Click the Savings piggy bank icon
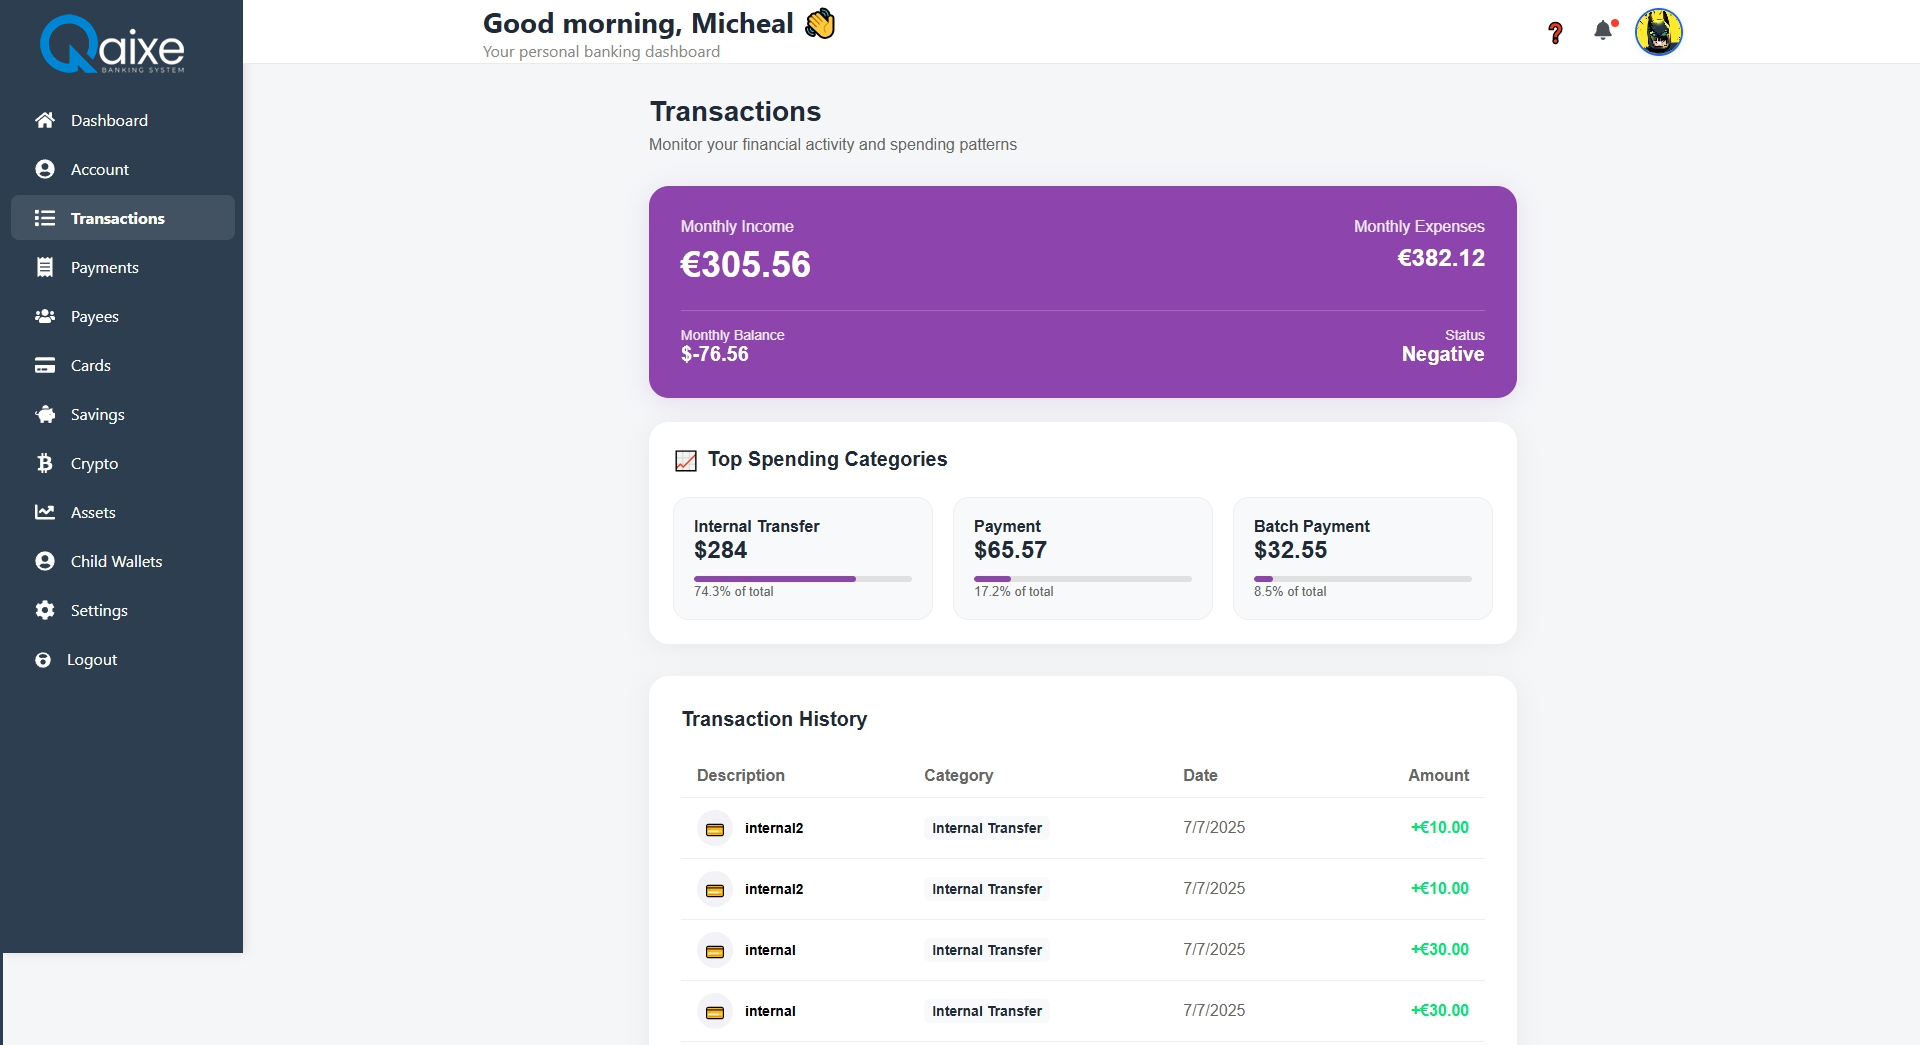The image size is (1920, 1045). [x=45, y=414]
